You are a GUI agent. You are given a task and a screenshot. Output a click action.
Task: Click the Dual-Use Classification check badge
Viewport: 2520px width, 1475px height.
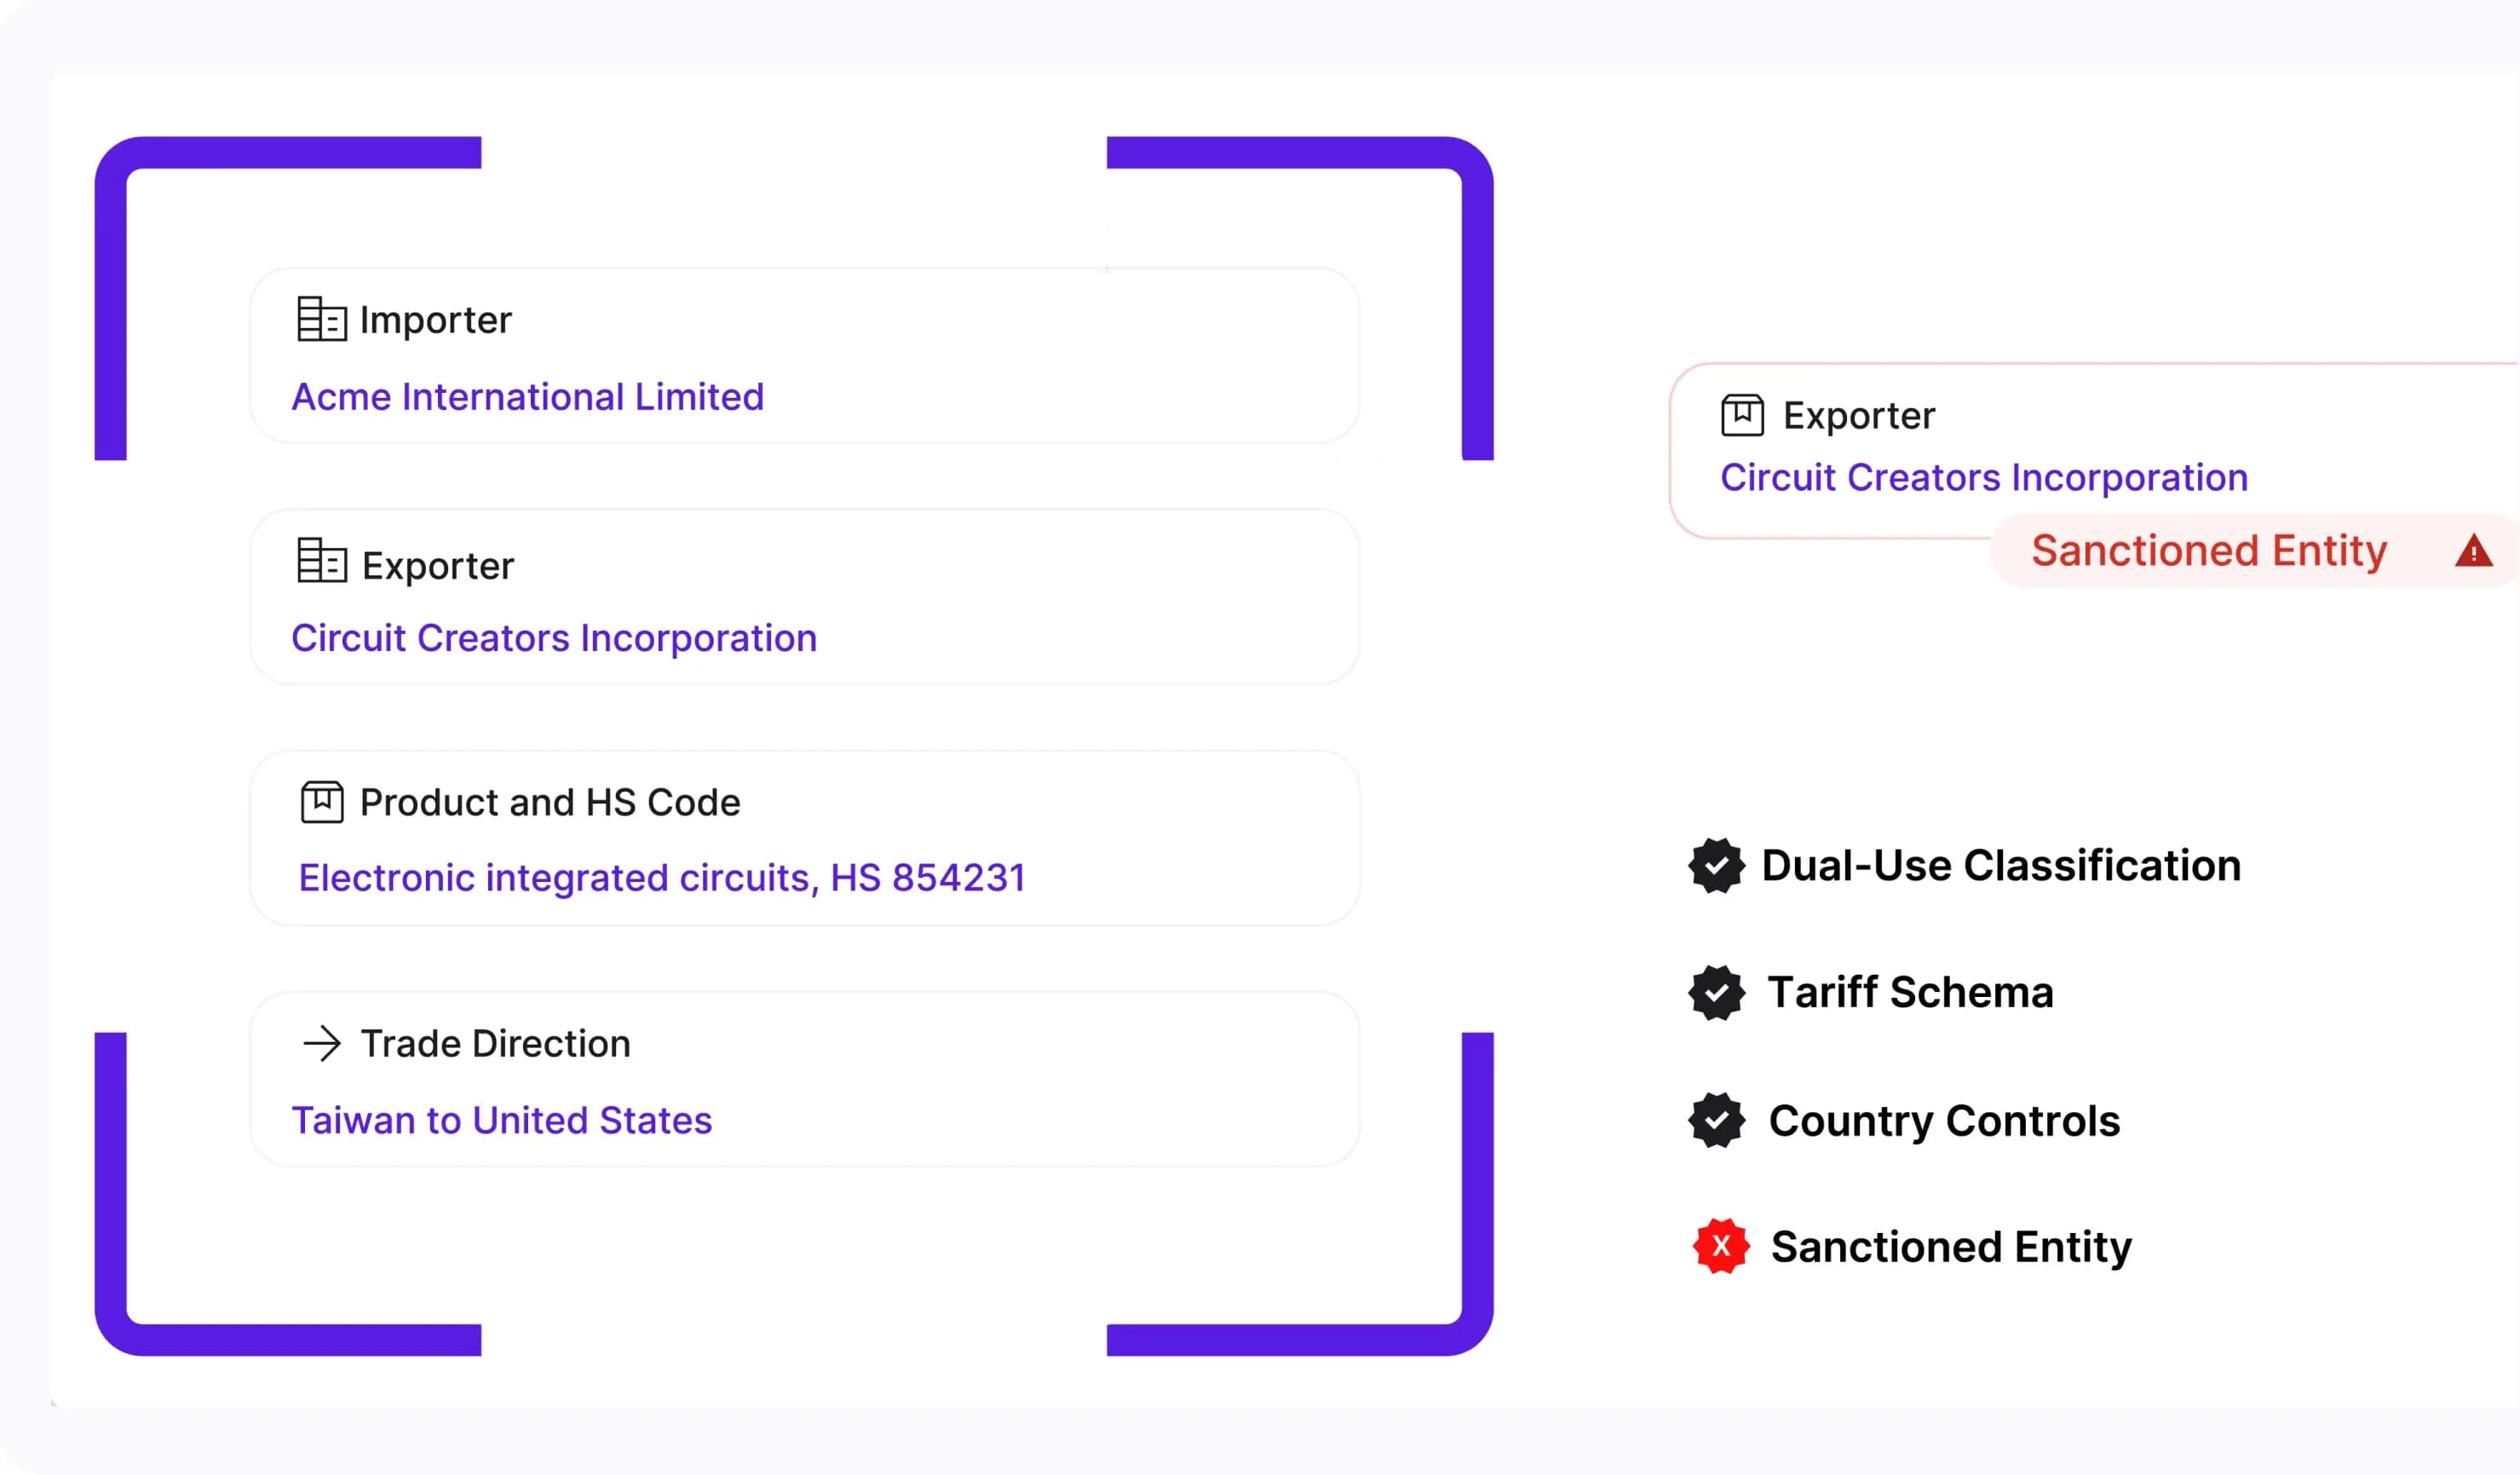[1716, 866]
